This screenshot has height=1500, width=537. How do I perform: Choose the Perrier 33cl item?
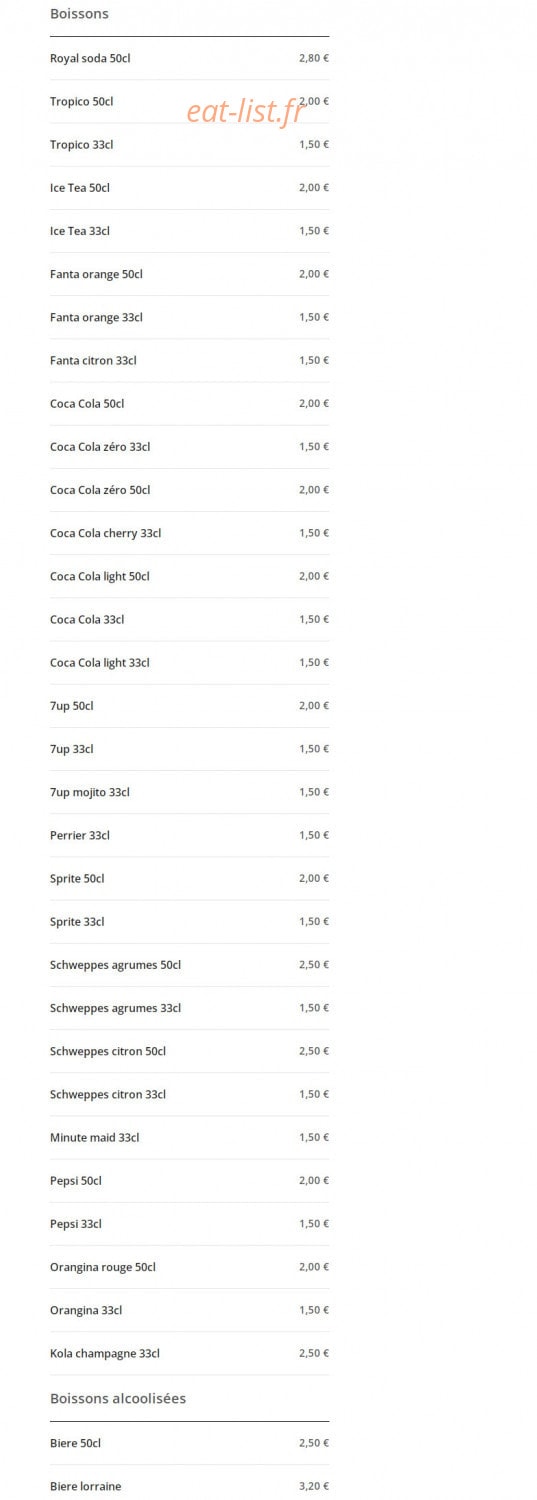point(189,835)
